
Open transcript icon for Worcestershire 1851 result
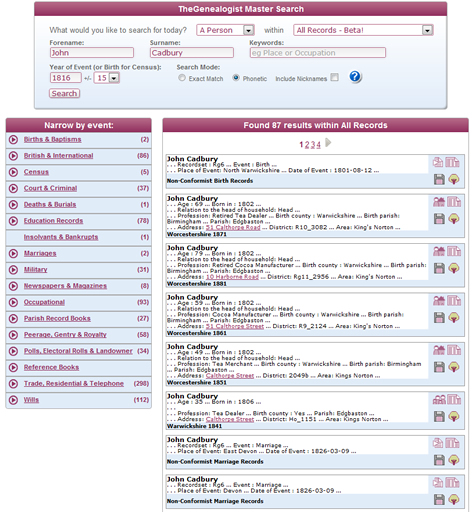[x=454, y=350]
